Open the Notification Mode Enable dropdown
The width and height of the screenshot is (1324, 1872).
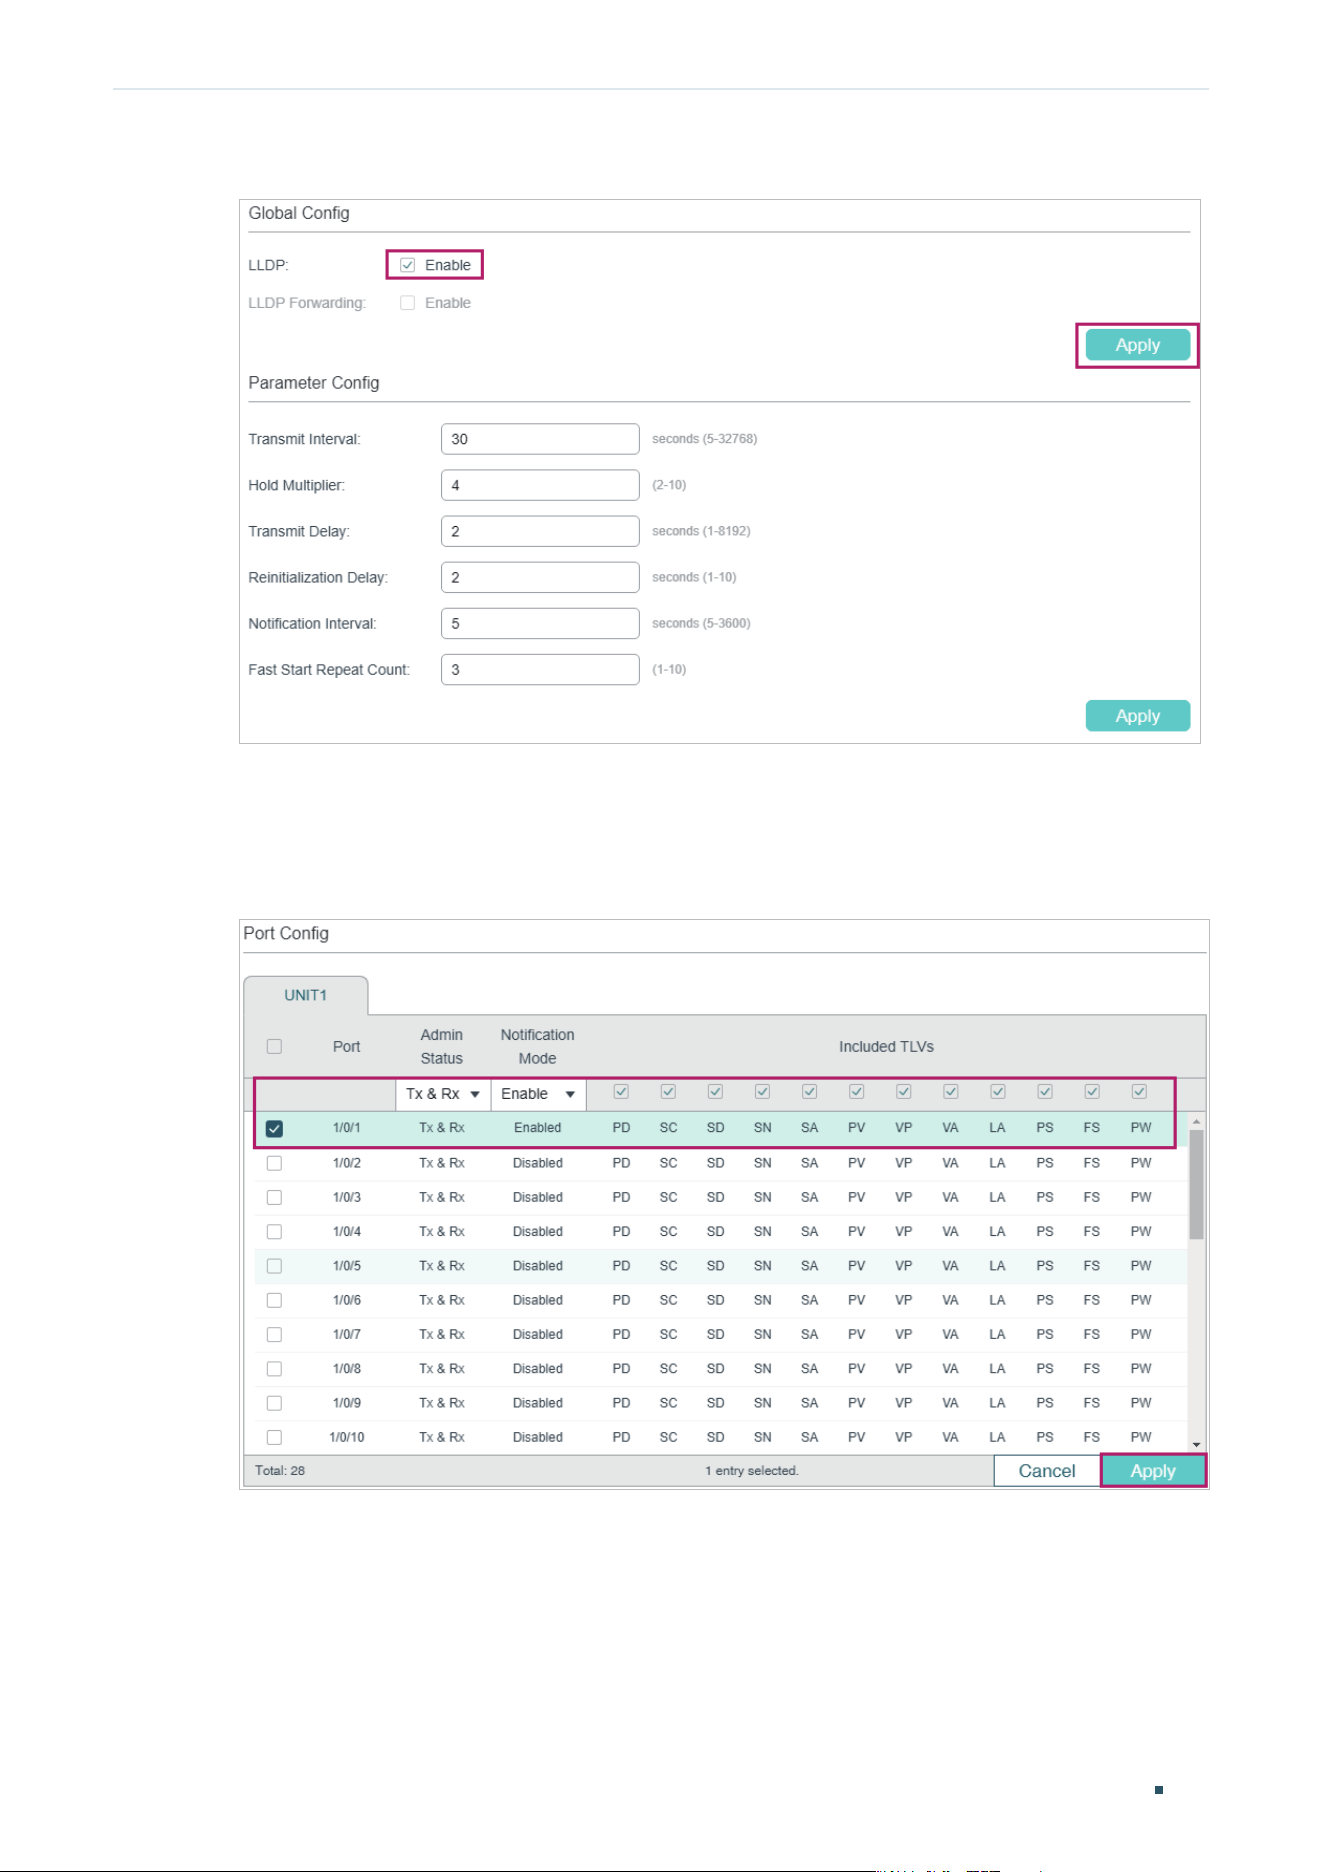[538, 1094]
